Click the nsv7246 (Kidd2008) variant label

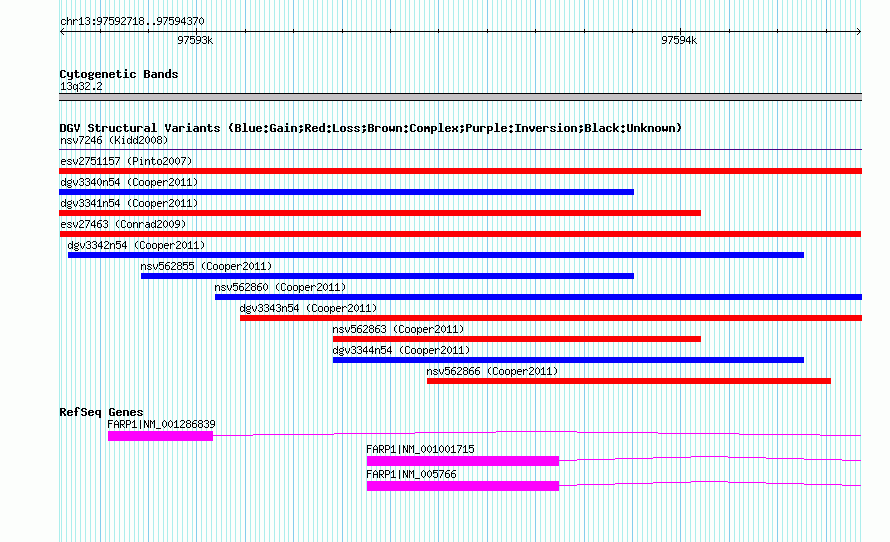coord(114,140)
